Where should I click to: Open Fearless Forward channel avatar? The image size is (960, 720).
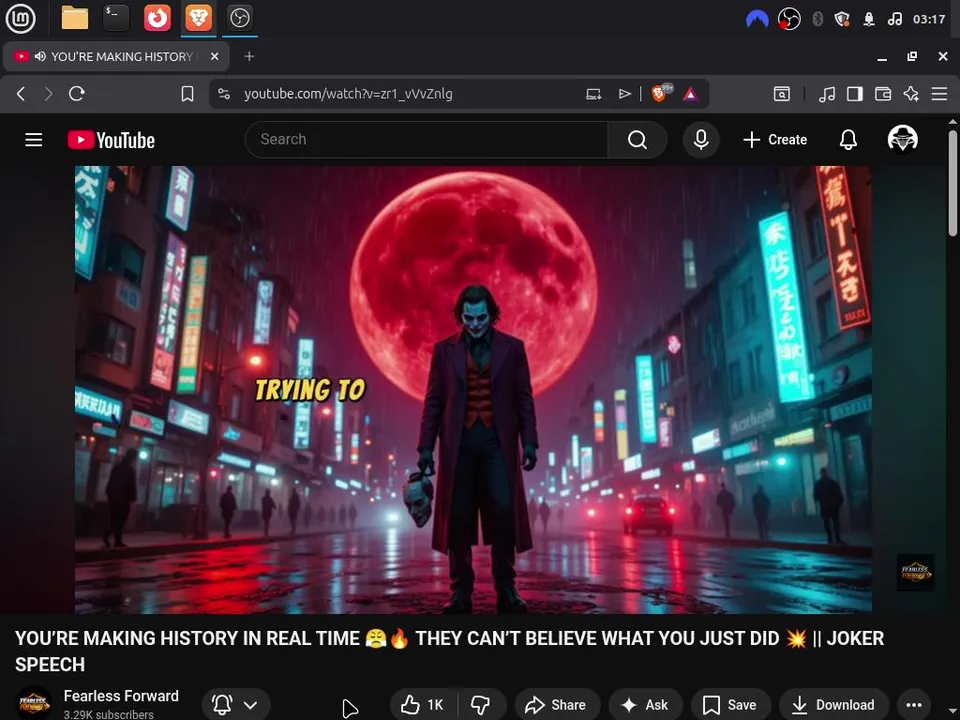point(34,704)
